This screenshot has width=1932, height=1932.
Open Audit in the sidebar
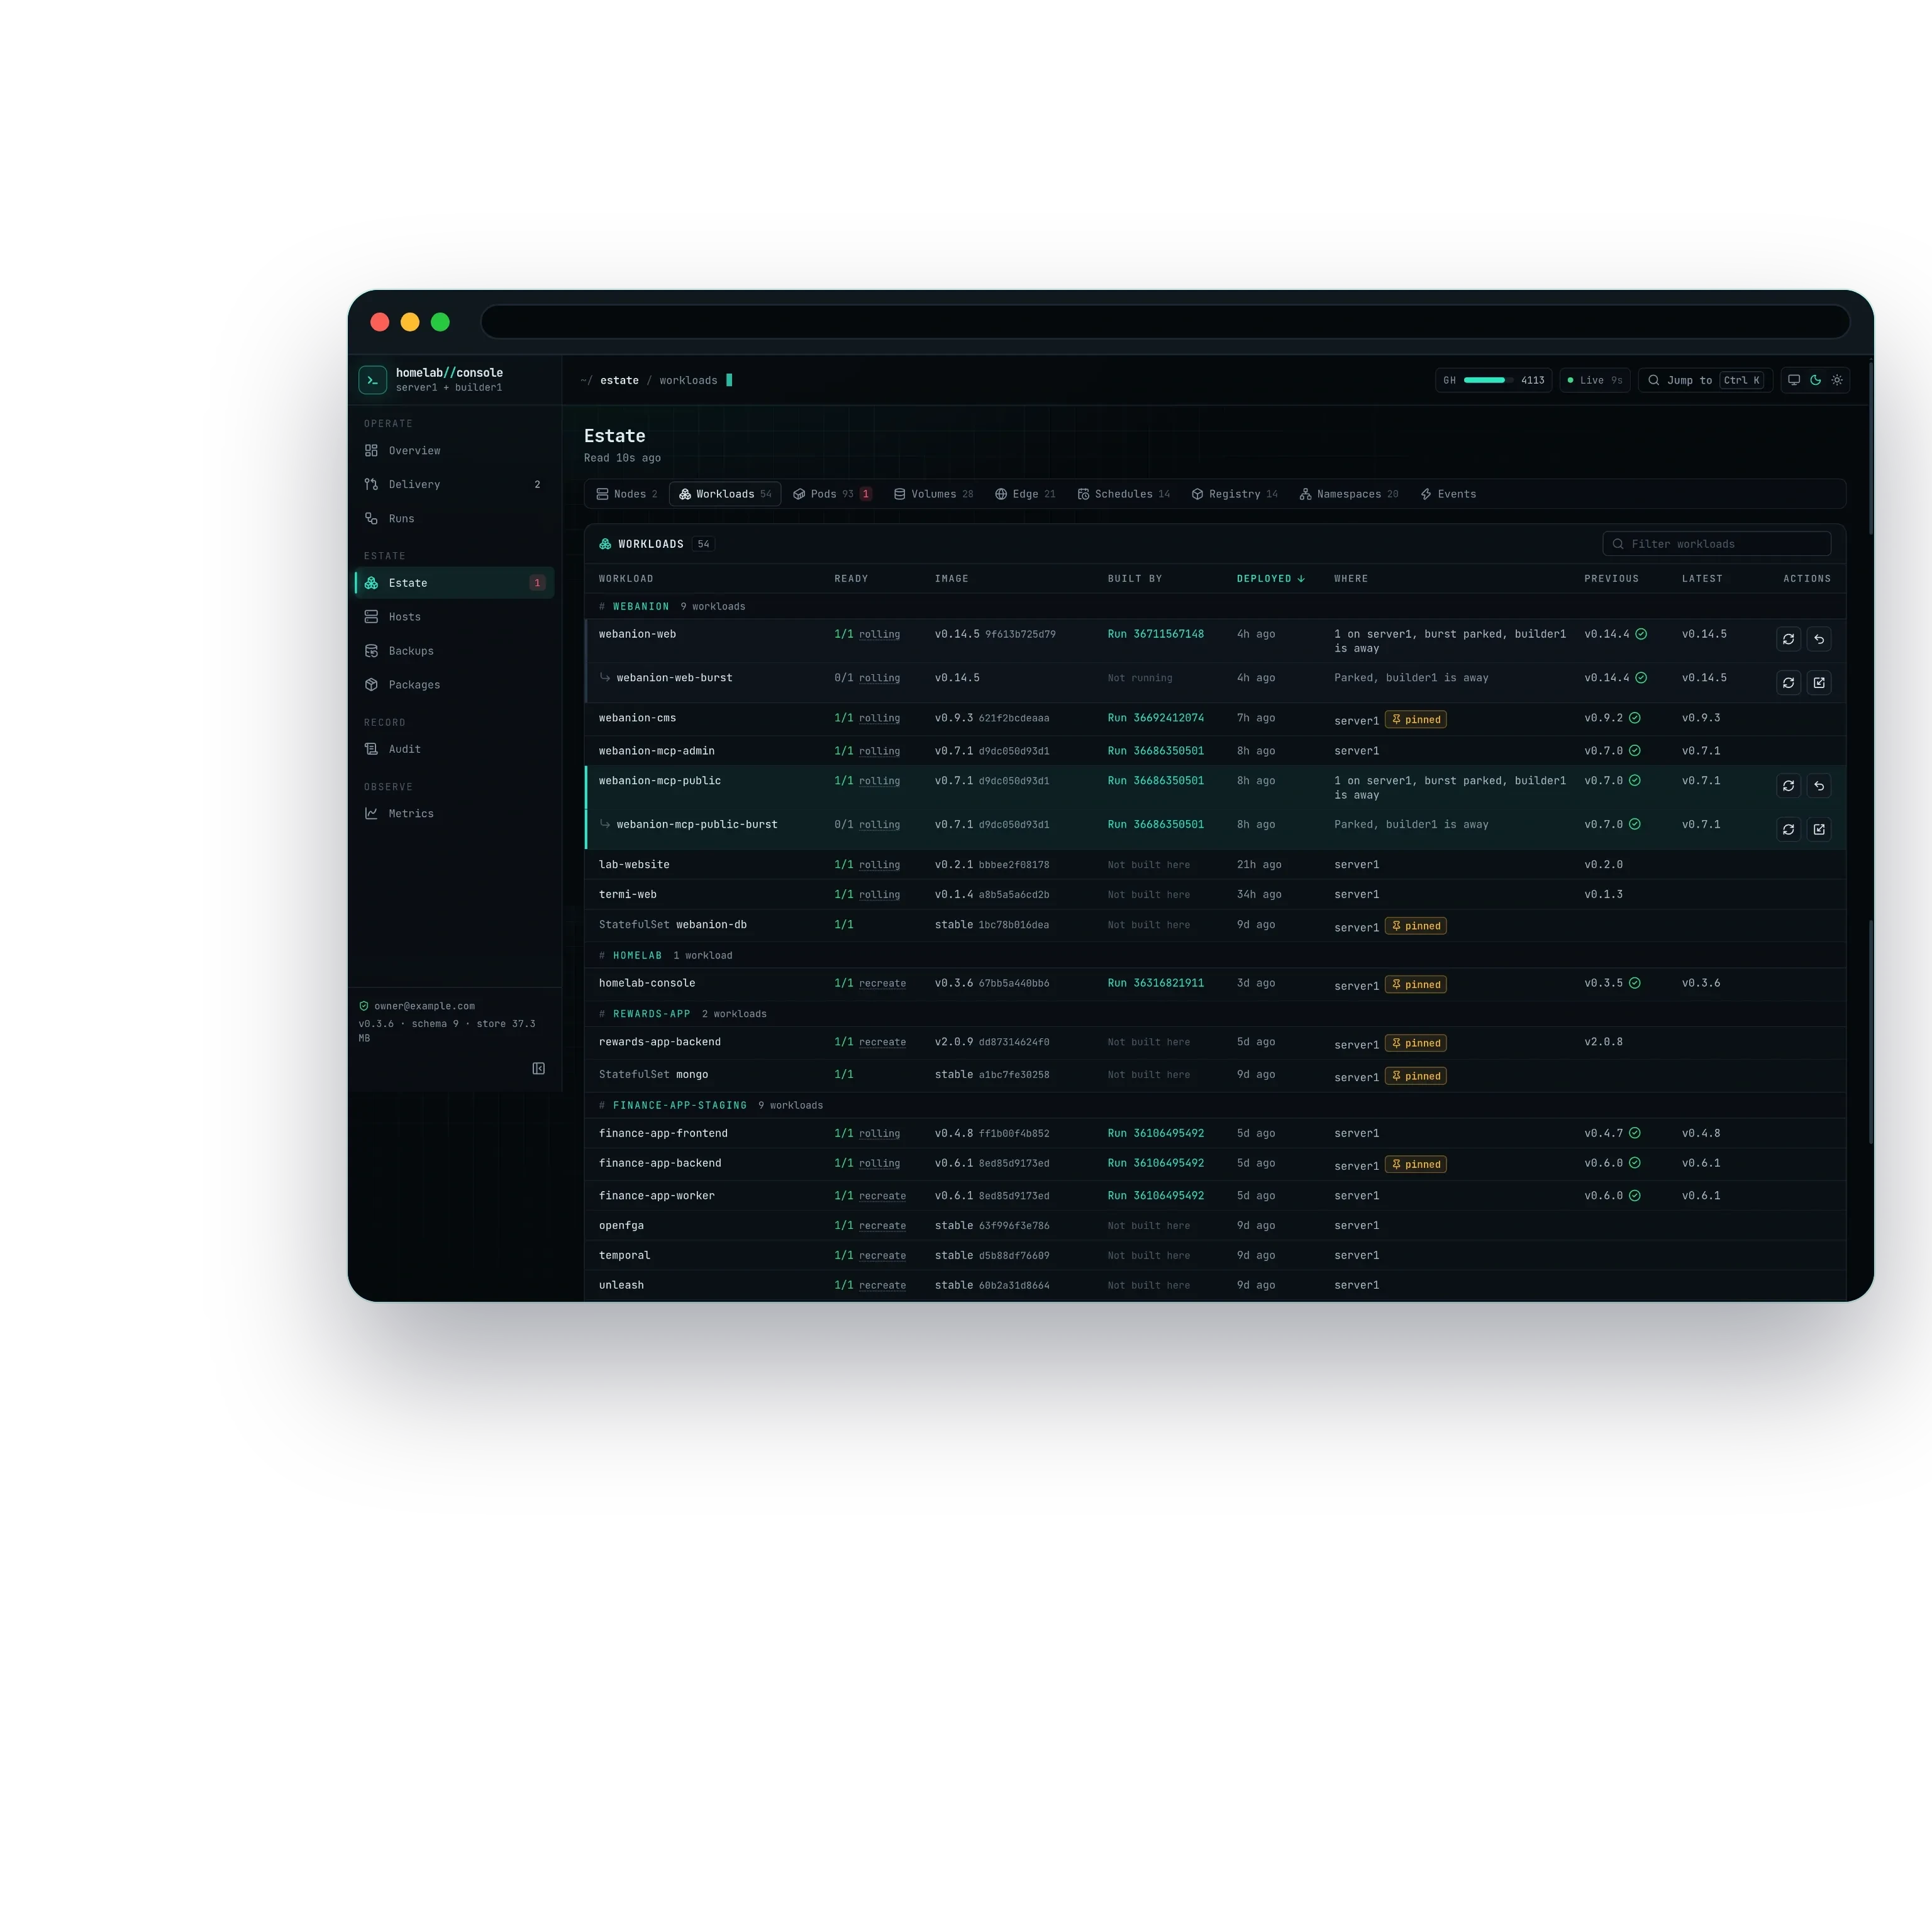point(454,749)
